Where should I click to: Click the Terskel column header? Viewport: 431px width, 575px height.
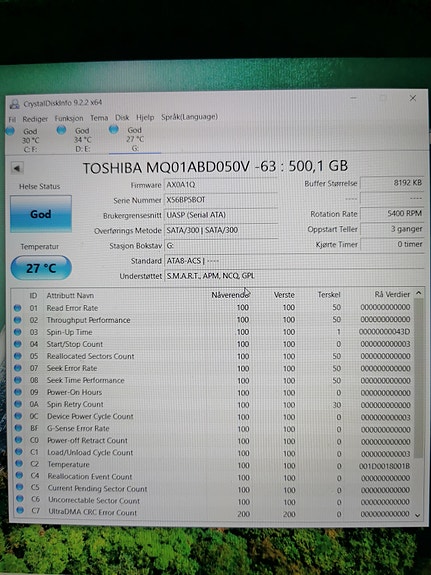329,294
